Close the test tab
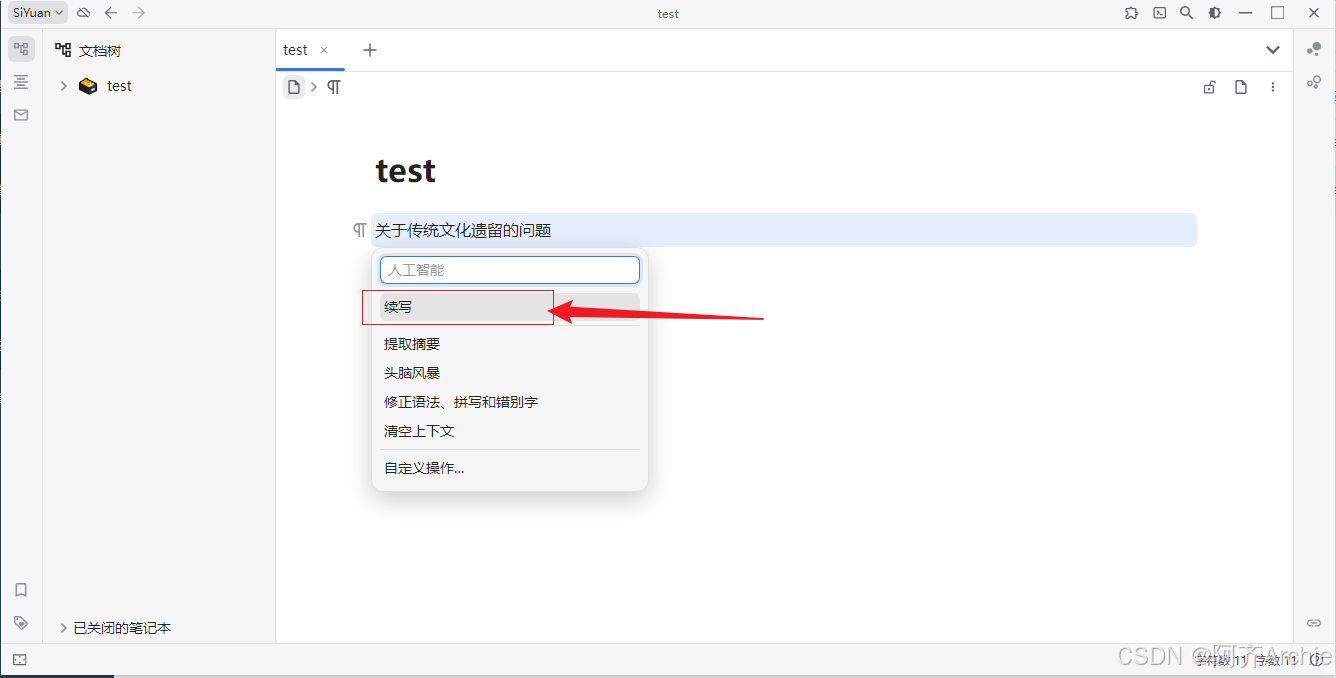 tap(324, 50)
